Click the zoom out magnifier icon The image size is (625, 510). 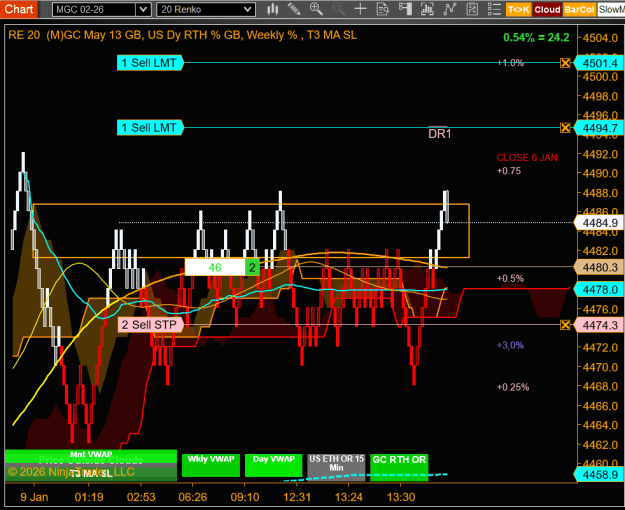pyautogui.click(x=338, y=9)
